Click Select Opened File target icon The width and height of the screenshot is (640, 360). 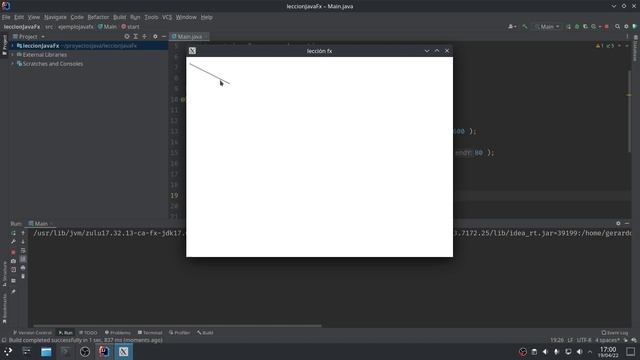tap(127, 36)
